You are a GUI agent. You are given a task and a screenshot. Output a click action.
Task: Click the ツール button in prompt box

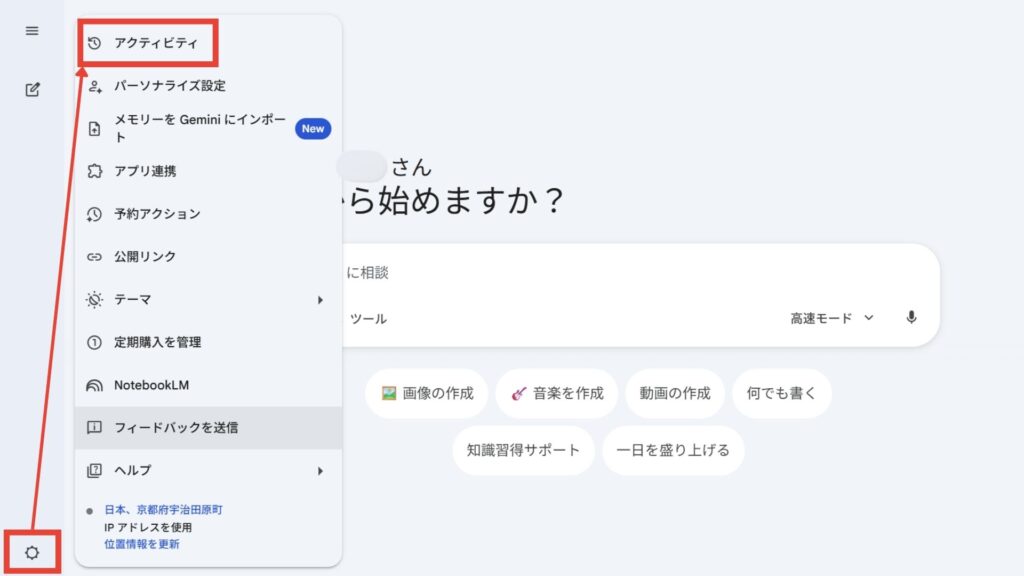[x=368, y=319]
